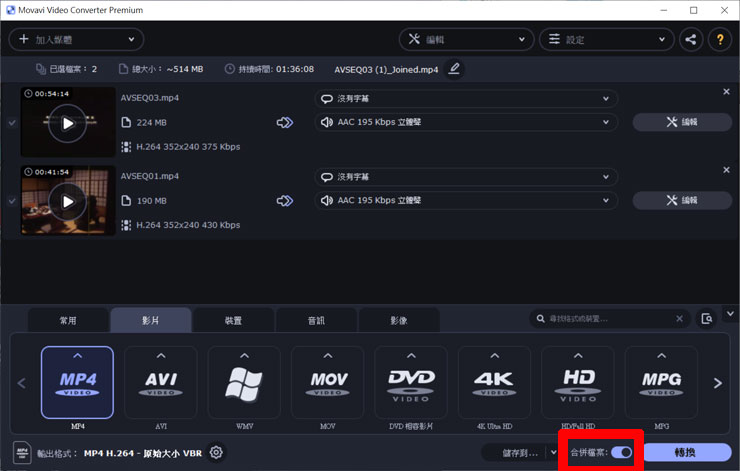Viewport: 740px width, 471px height.
Task: Click the convert arrow icon for AVSEQ01.mp4
Action: tap(285, 201)
